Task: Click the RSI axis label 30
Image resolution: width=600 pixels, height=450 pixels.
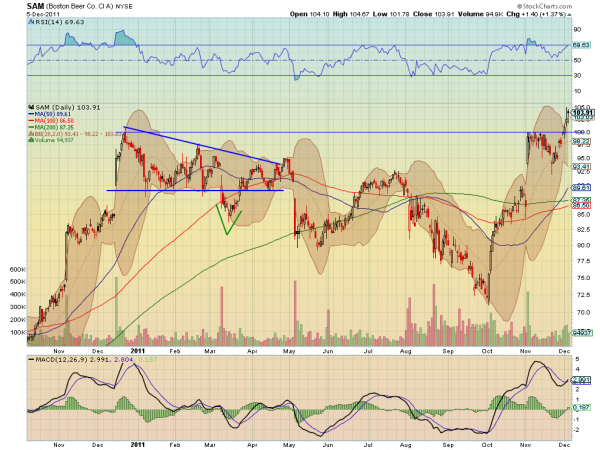Action: [577, 75]
